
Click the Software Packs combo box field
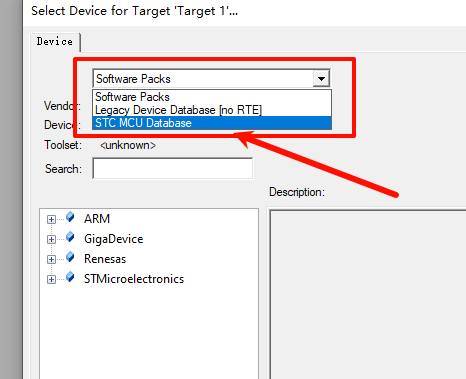(x=203, y=79)
